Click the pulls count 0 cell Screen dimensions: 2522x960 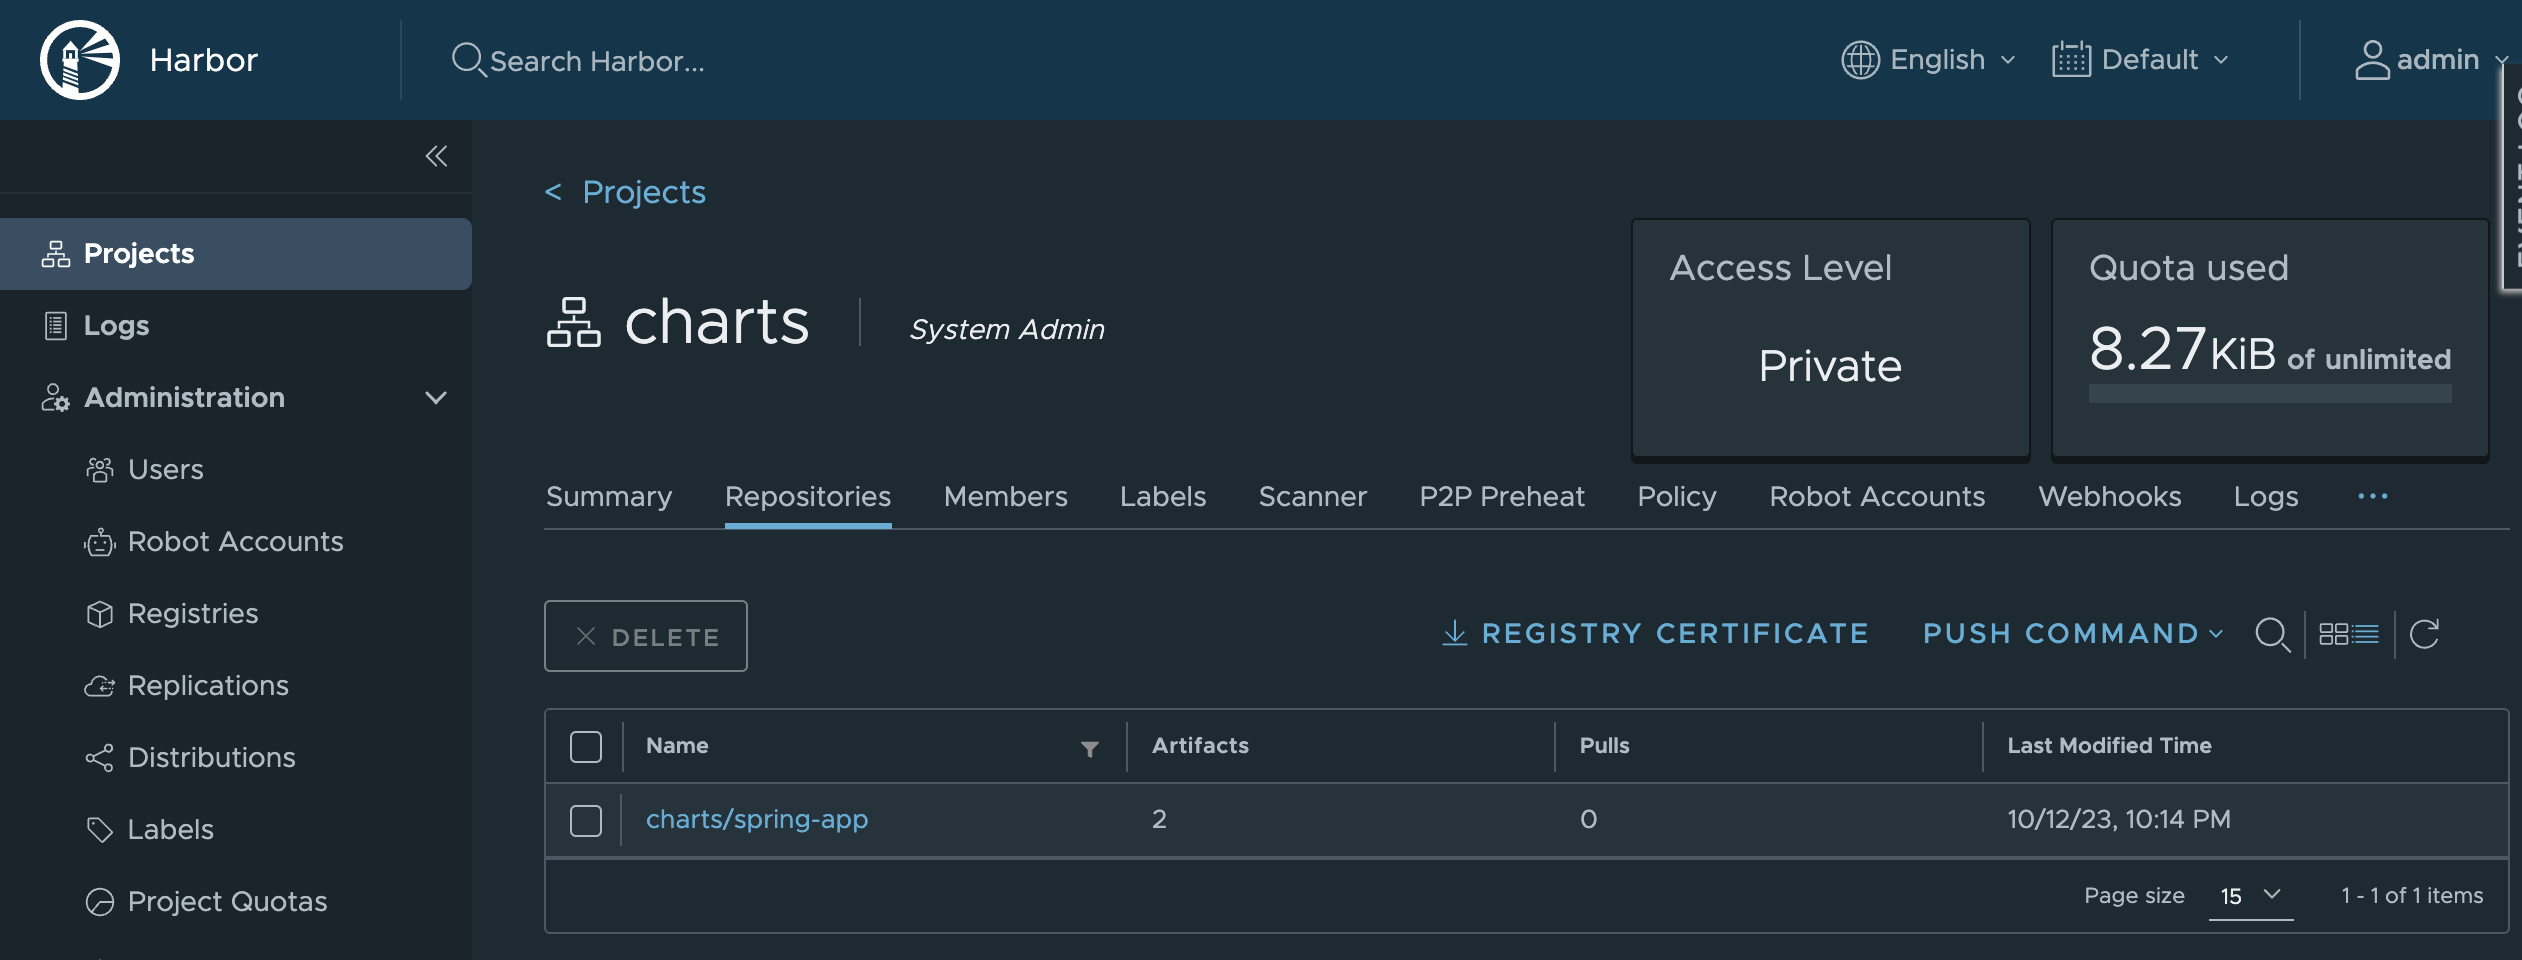click(1588, 820)
